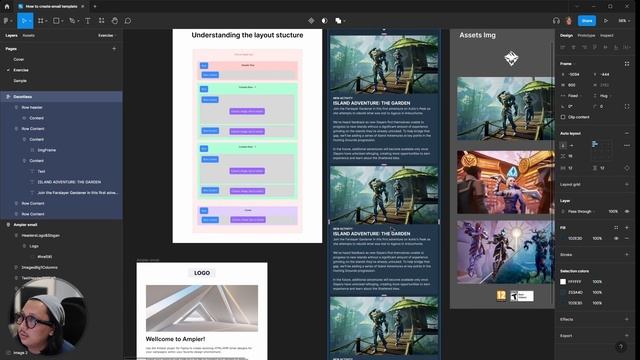The width and height of the screenshot is (640, 360).
Task: Click the independent corners icon
Action: [x=627, y=107]
